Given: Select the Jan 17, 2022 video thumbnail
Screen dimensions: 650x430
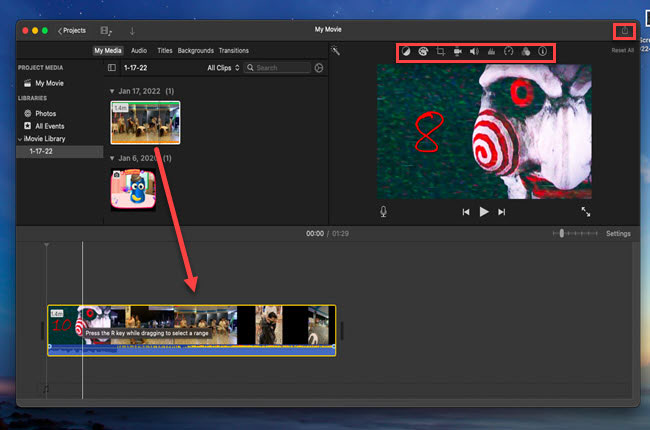Looking at the screenshot, I should 145,123.
